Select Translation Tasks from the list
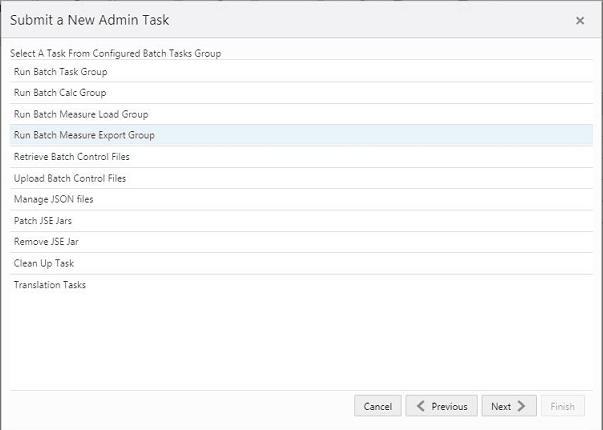This screenshot has height=430, width=603. (x=50, y=285)
